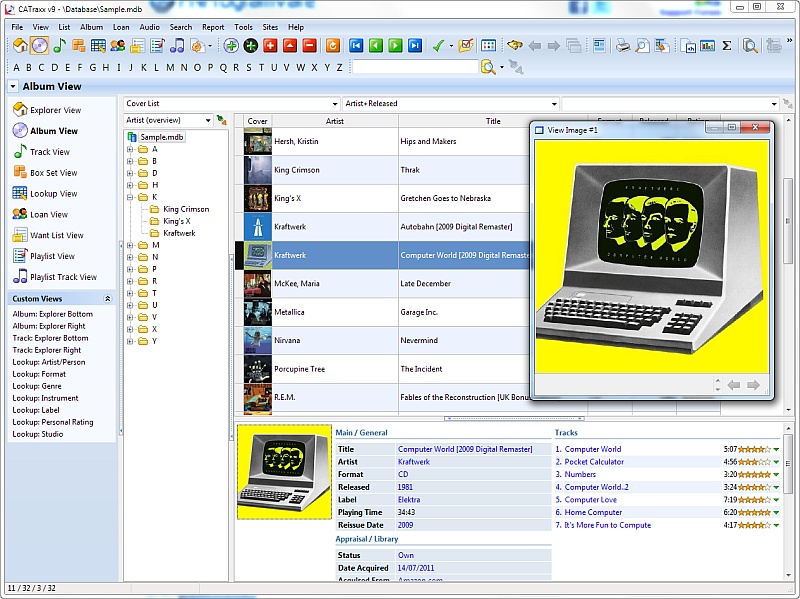Go to next record with green right arrow
Screen dimensions: 800x599
395,46
